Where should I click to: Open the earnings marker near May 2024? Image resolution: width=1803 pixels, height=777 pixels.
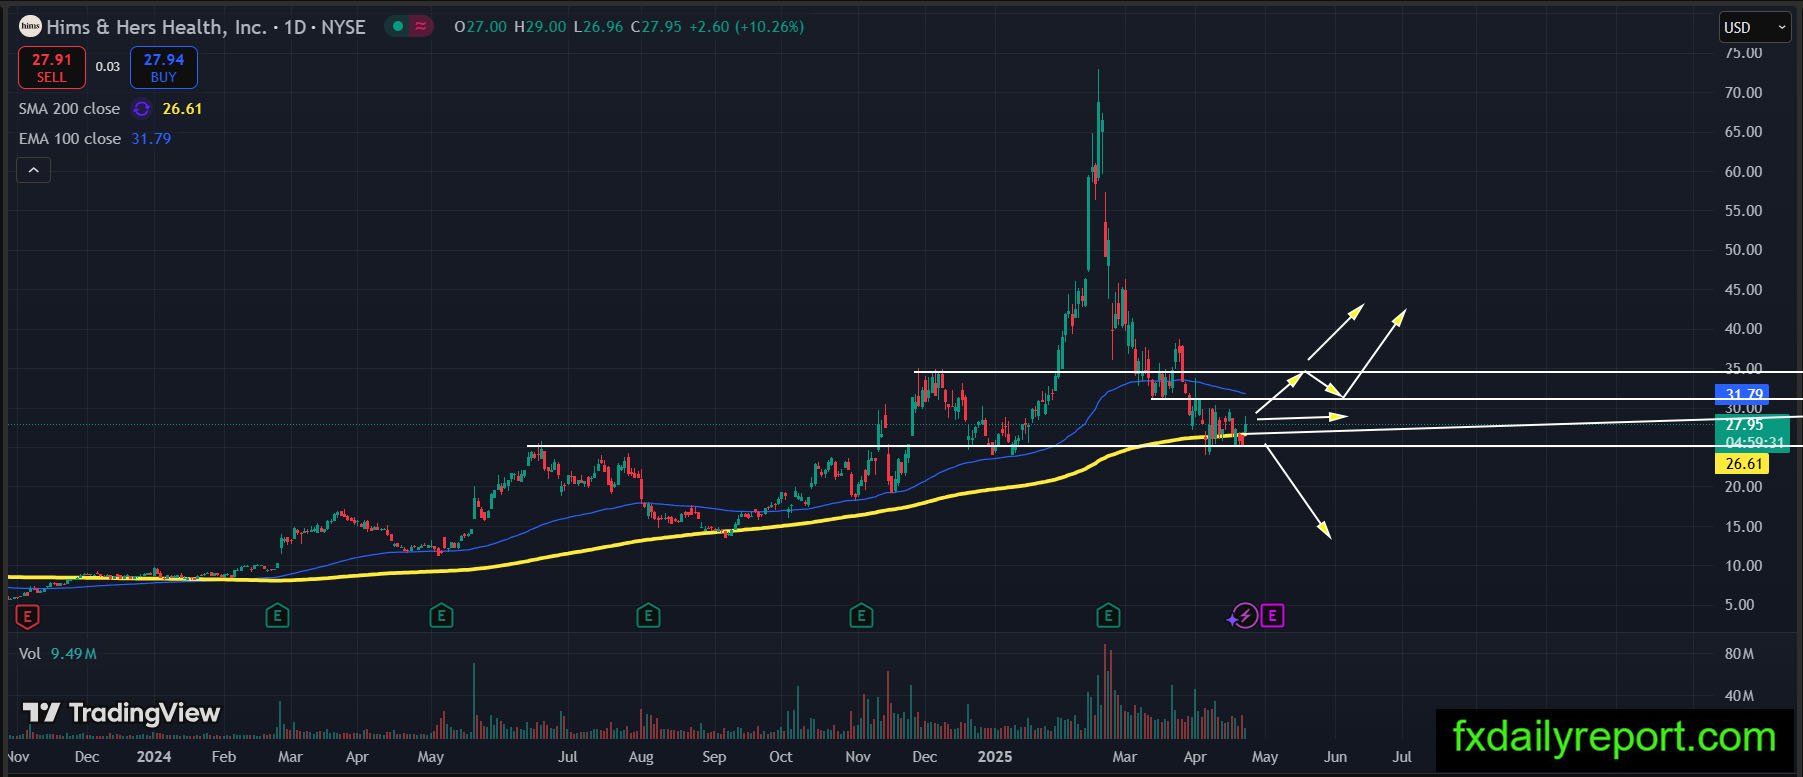tap(441, 616)
